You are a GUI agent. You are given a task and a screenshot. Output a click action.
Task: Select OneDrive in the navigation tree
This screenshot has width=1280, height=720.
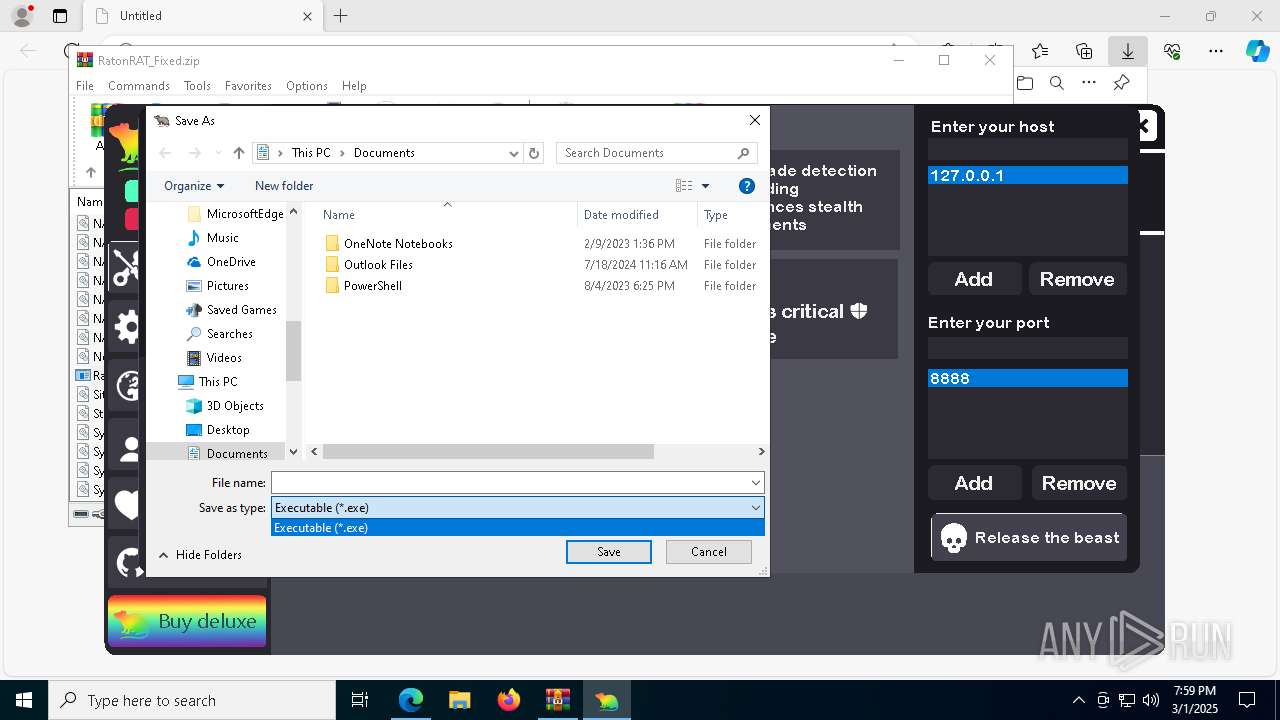click(231, 262)
